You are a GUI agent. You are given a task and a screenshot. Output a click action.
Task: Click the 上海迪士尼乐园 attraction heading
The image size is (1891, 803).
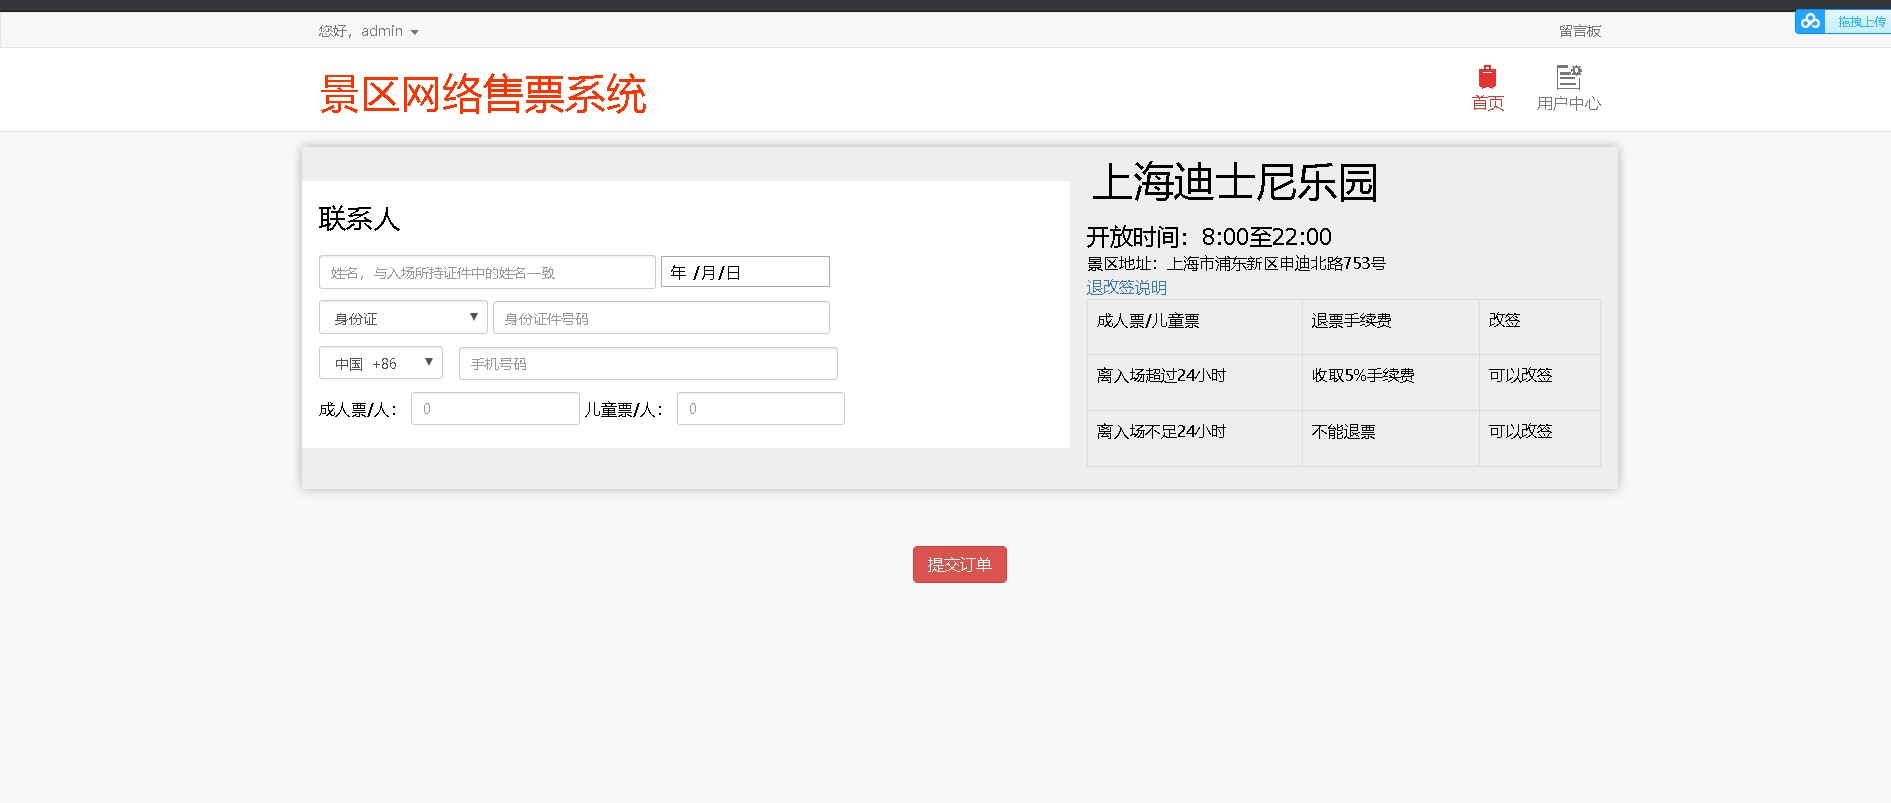(1235, 183)
